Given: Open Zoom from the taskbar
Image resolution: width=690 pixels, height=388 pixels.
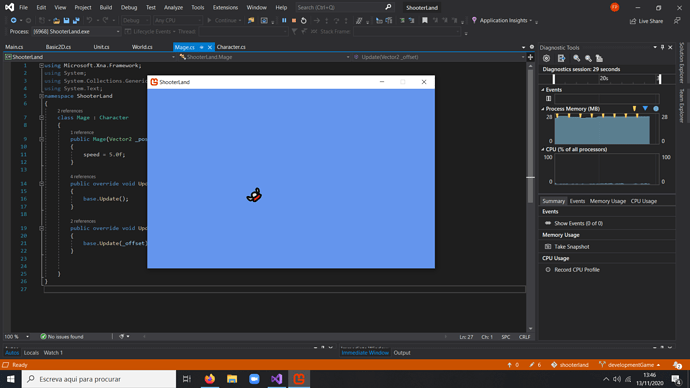Looking at the screenshot, I should [254, 379].
